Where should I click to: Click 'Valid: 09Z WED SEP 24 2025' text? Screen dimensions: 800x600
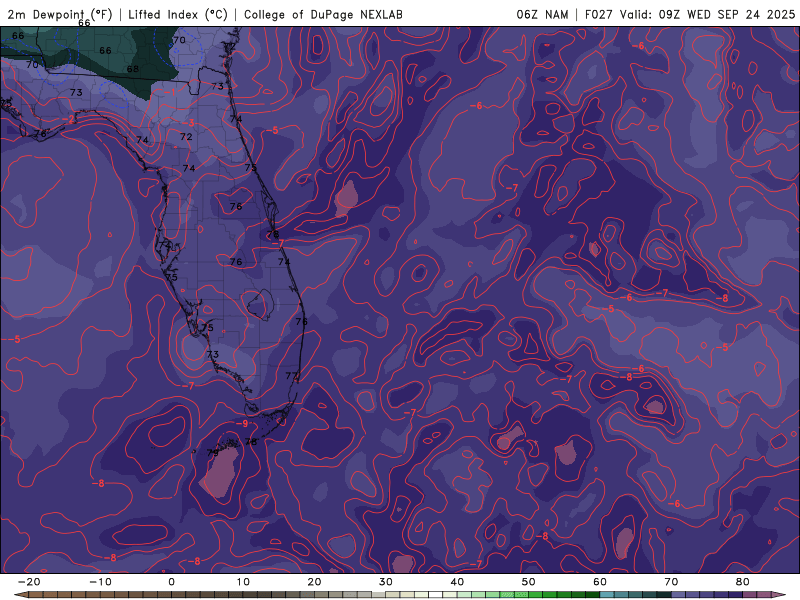[707, 14]
